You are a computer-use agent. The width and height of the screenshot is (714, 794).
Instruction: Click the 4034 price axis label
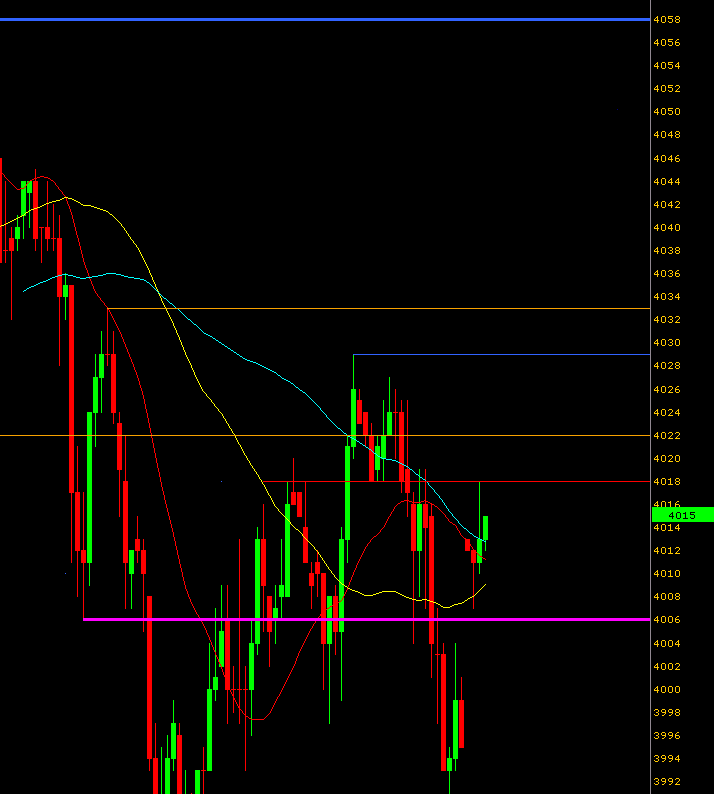pos(667,296)
